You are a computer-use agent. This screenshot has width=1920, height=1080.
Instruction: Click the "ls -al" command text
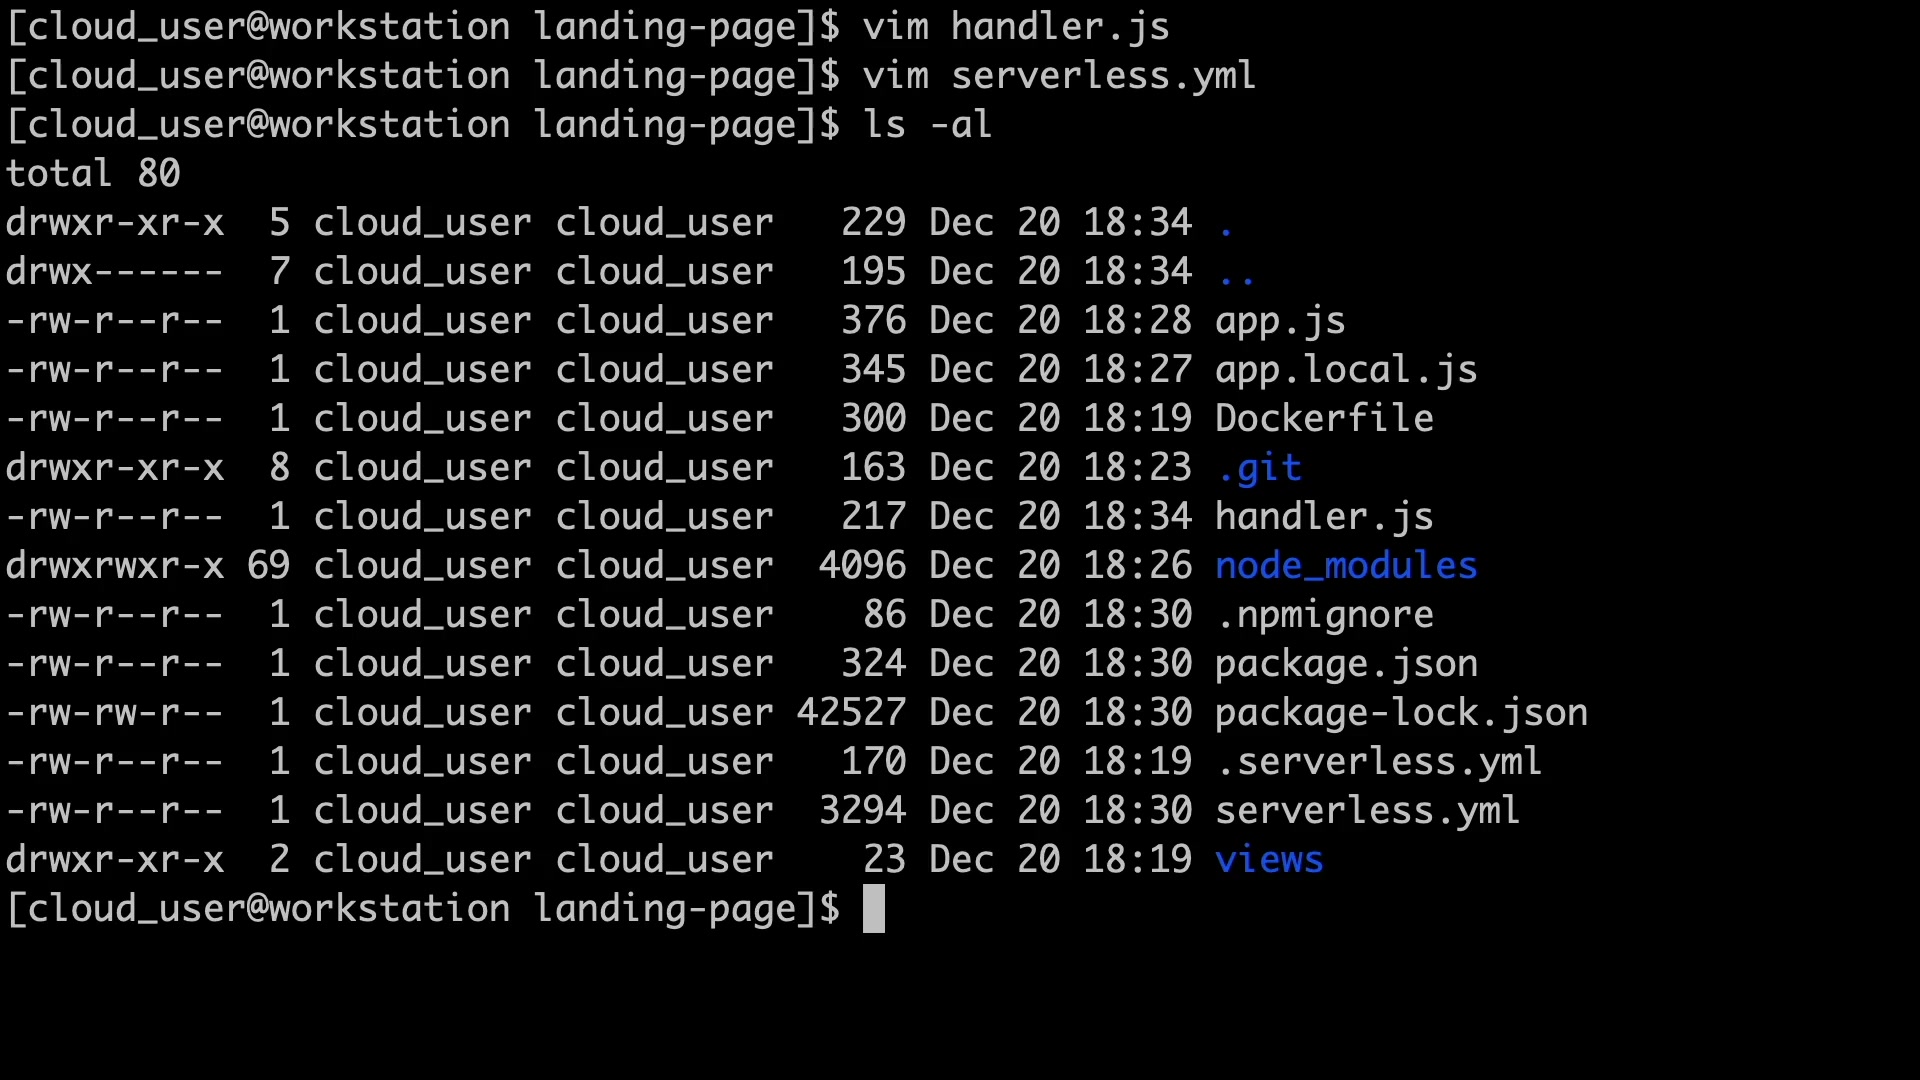(927, 125)
